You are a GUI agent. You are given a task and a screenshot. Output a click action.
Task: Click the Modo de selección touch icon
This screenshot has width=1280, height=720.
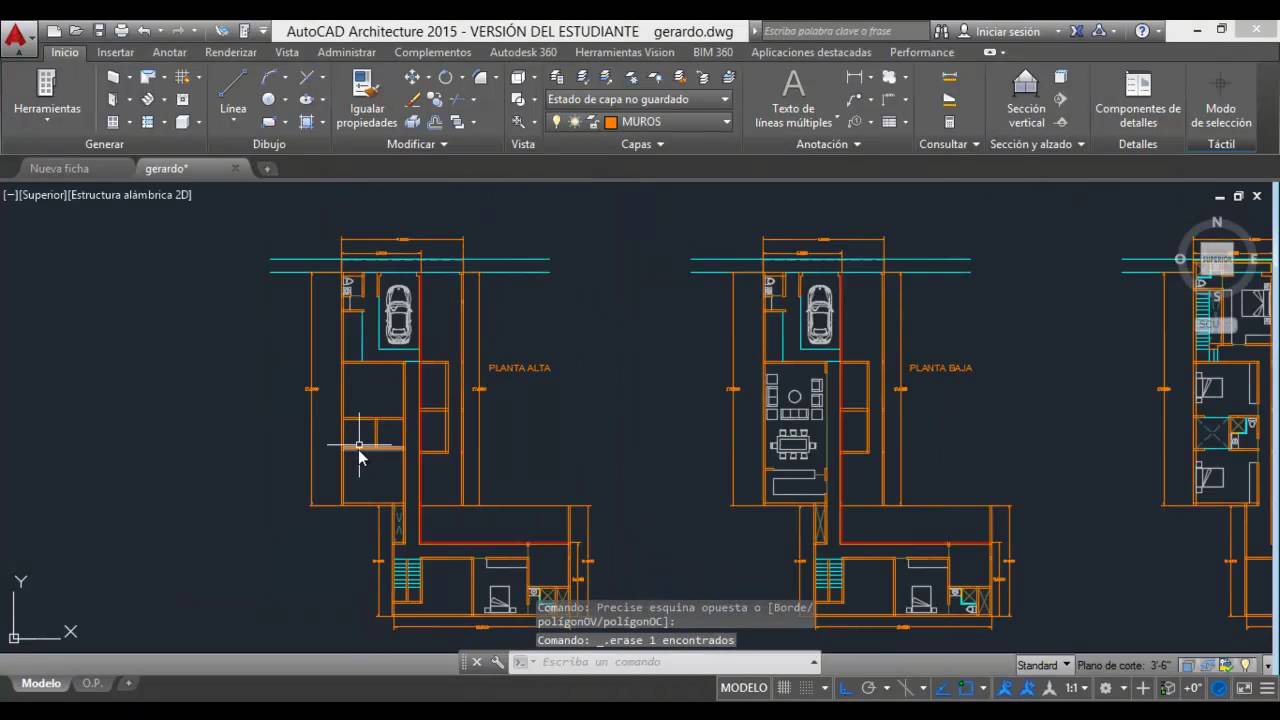click(1220, 98)
